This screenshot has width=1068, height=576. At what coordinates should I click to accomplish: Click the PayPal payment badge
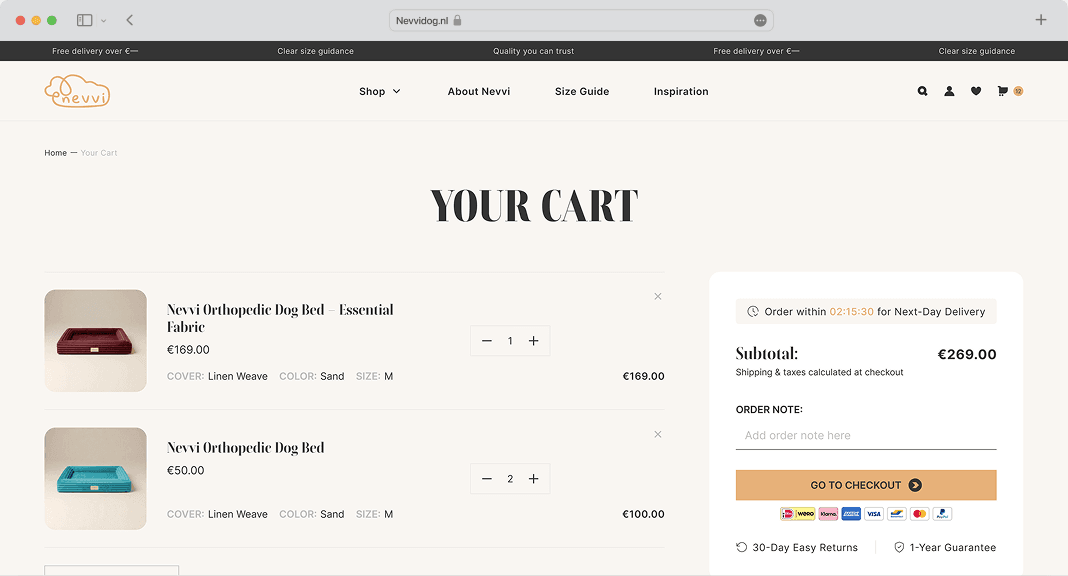942,514
